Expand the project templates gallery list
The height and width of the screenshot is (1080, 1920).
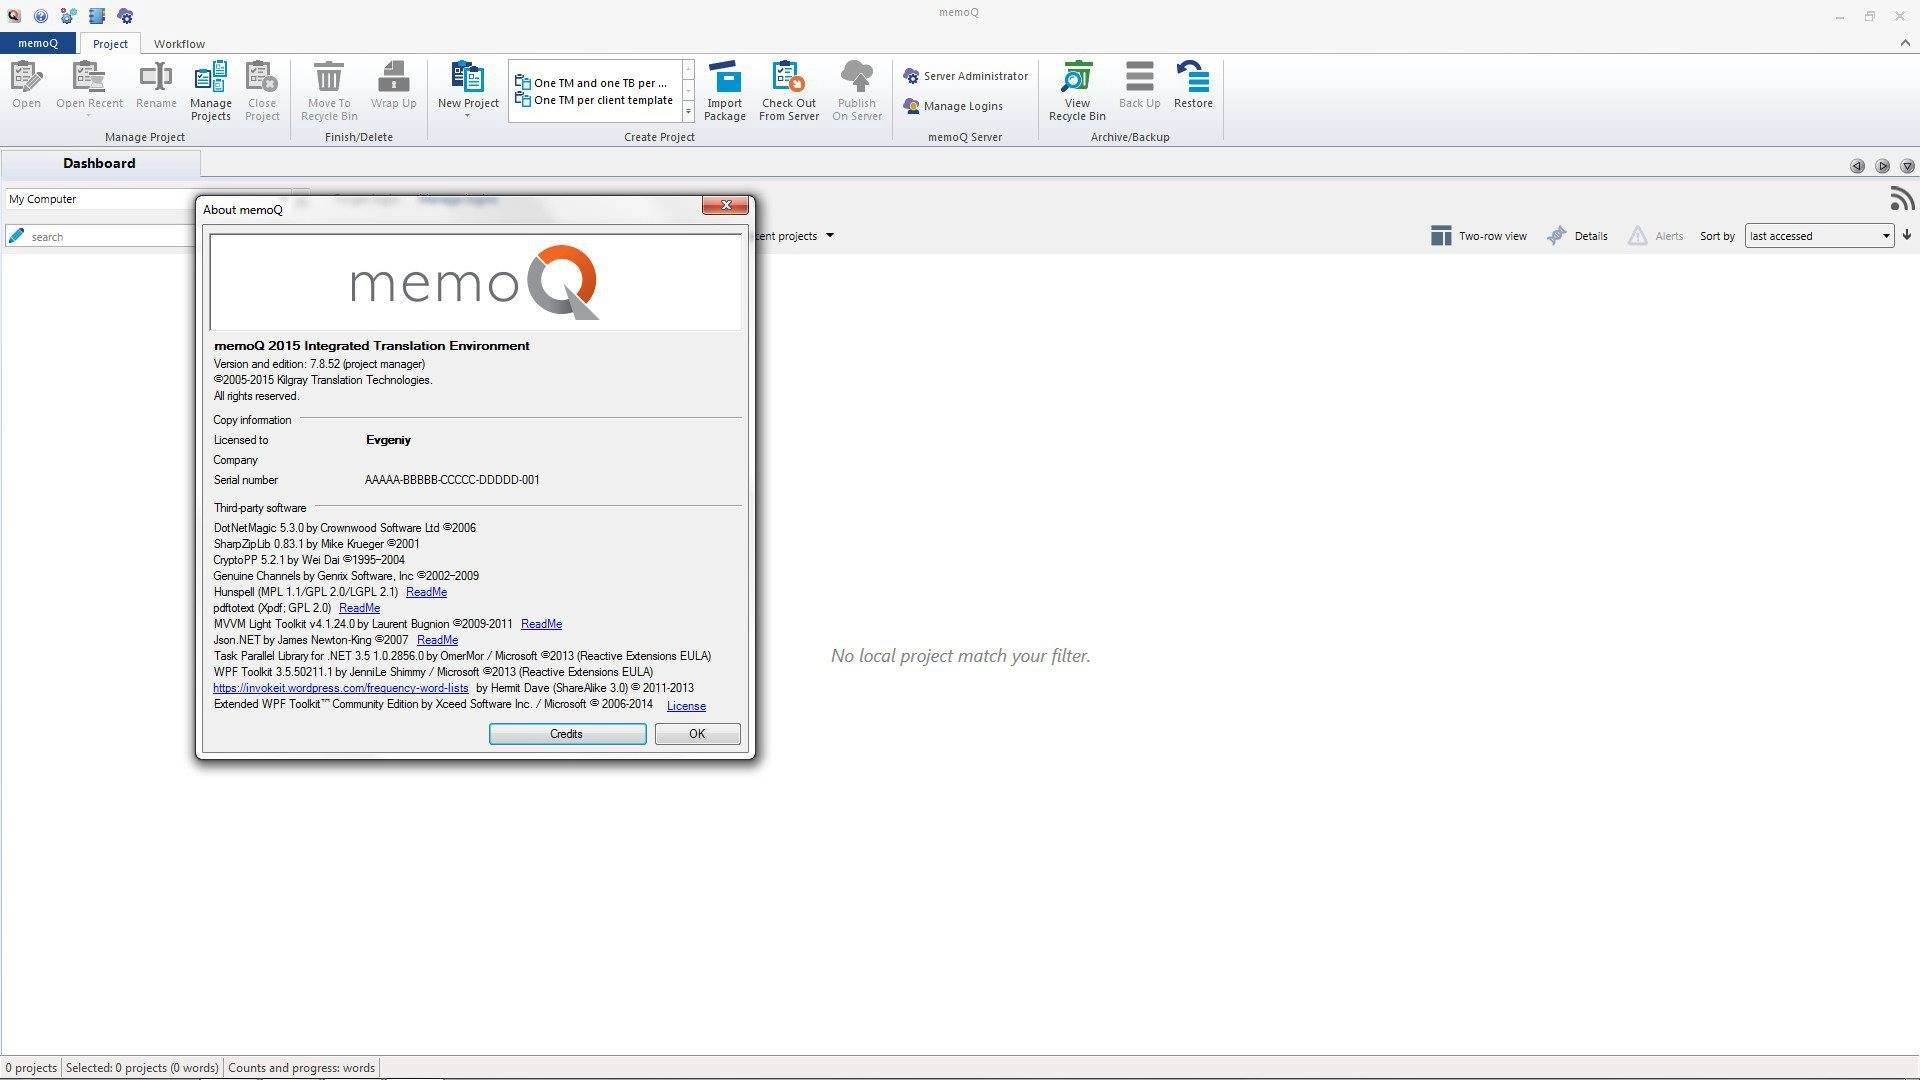pyautogui.click(x=688, y=113)
